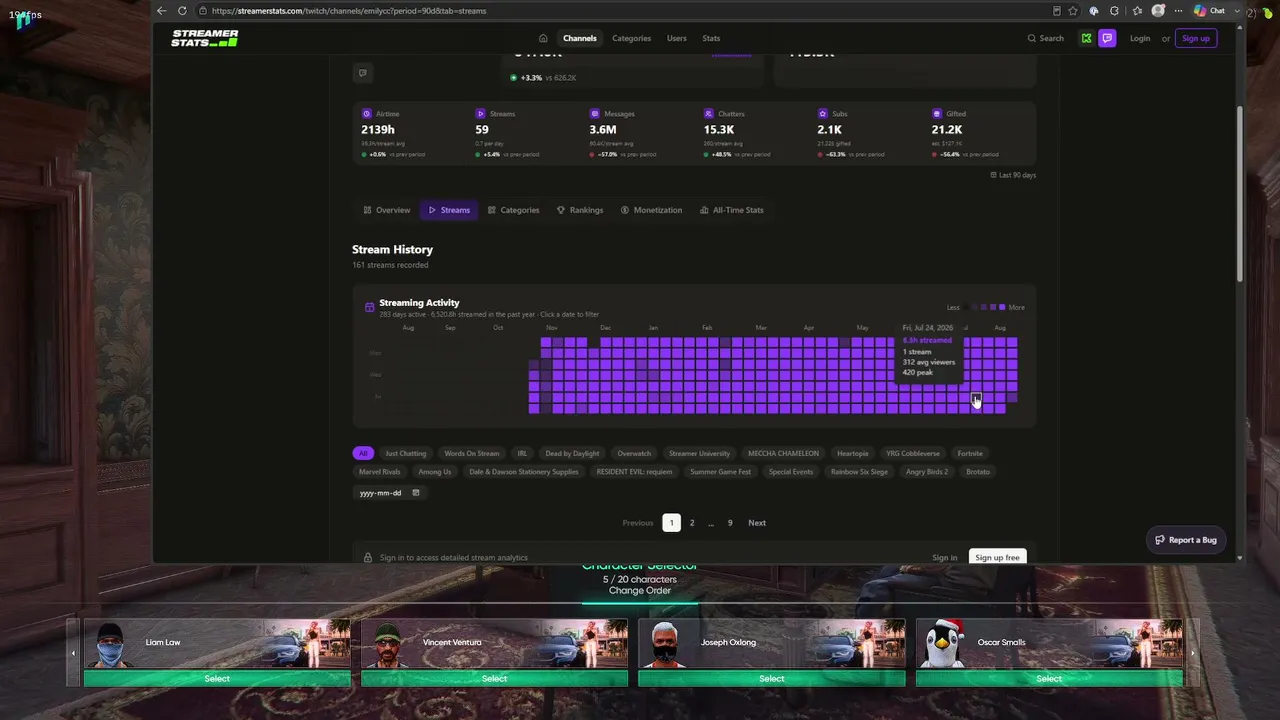The width and height of the screenshot is (1280, 720).
Task: Select the All category filter
Action: click(364, 453)
